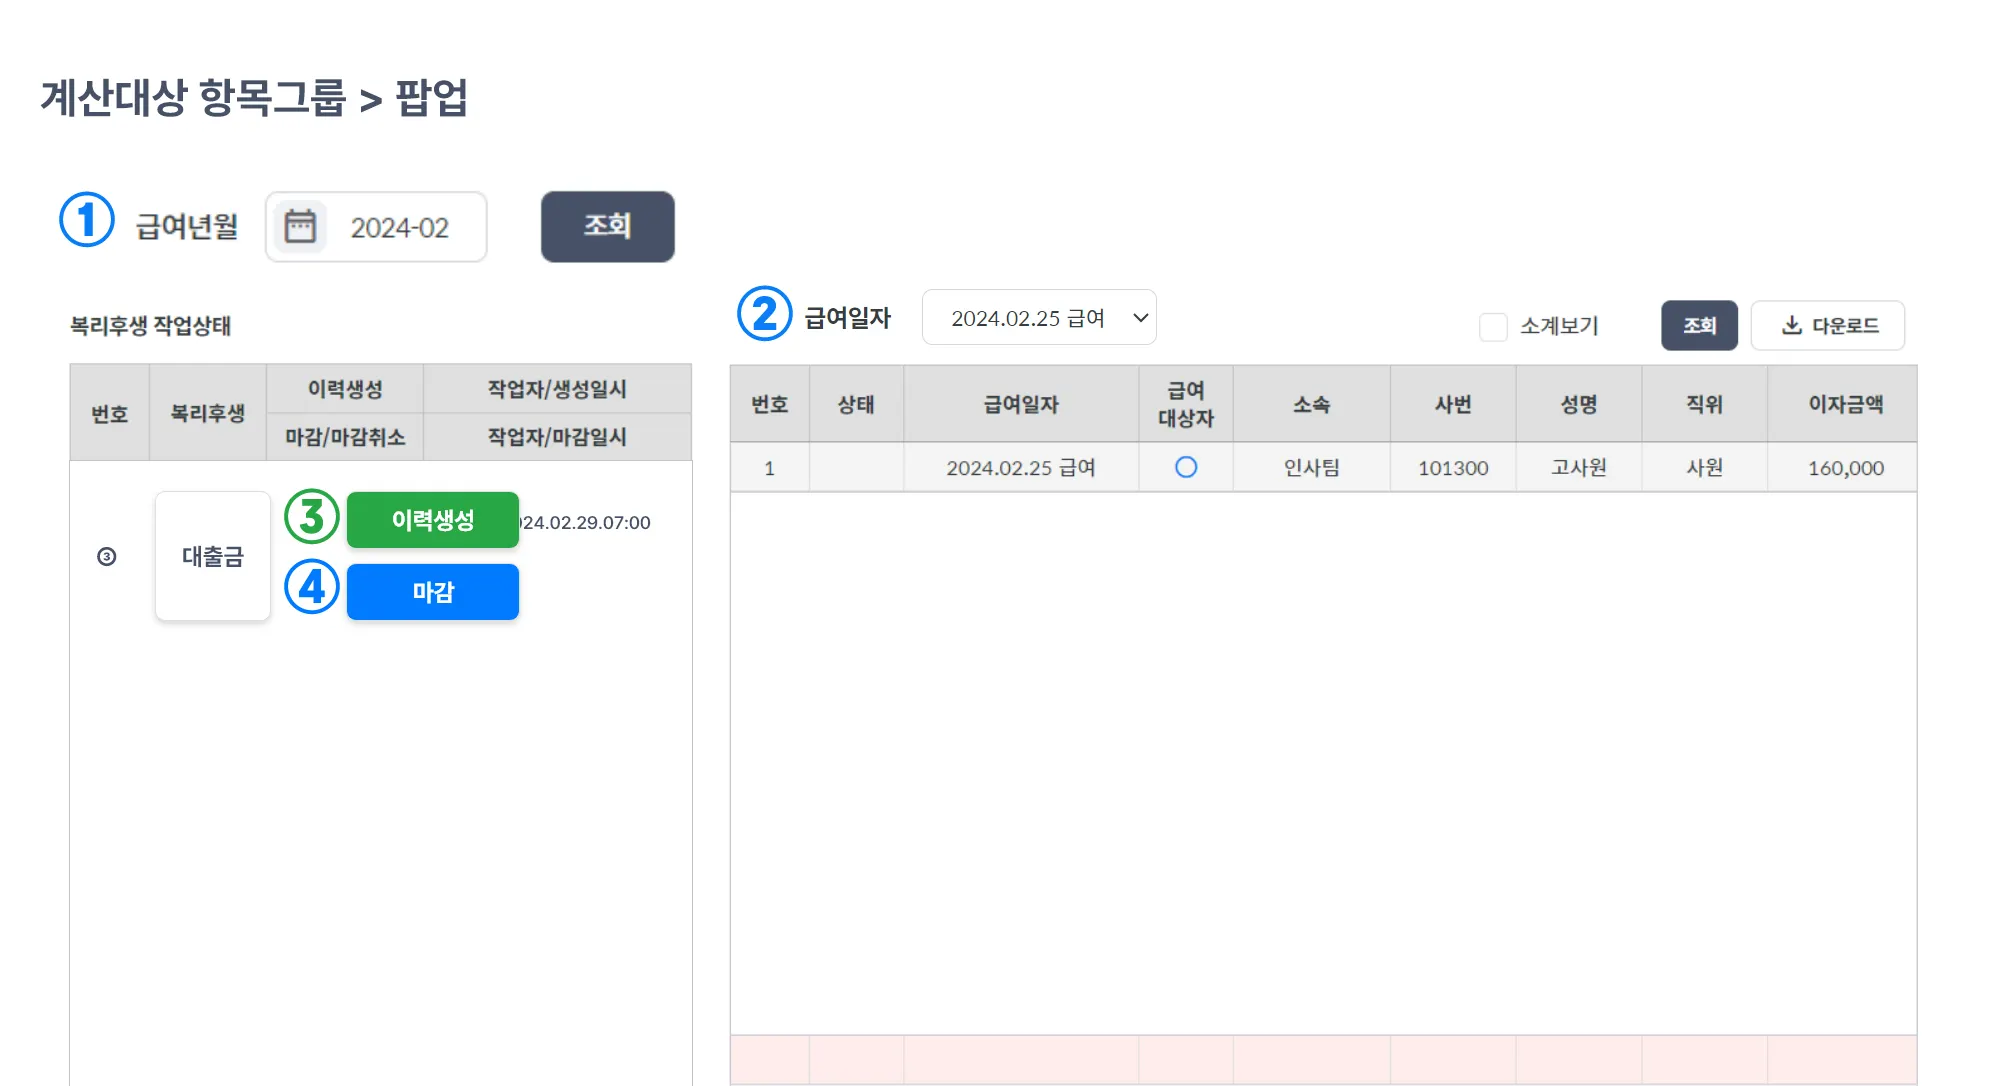Click the small 조회 button beside 다운로드
Viewport: 2000px width, 1086px height.
1699,325
